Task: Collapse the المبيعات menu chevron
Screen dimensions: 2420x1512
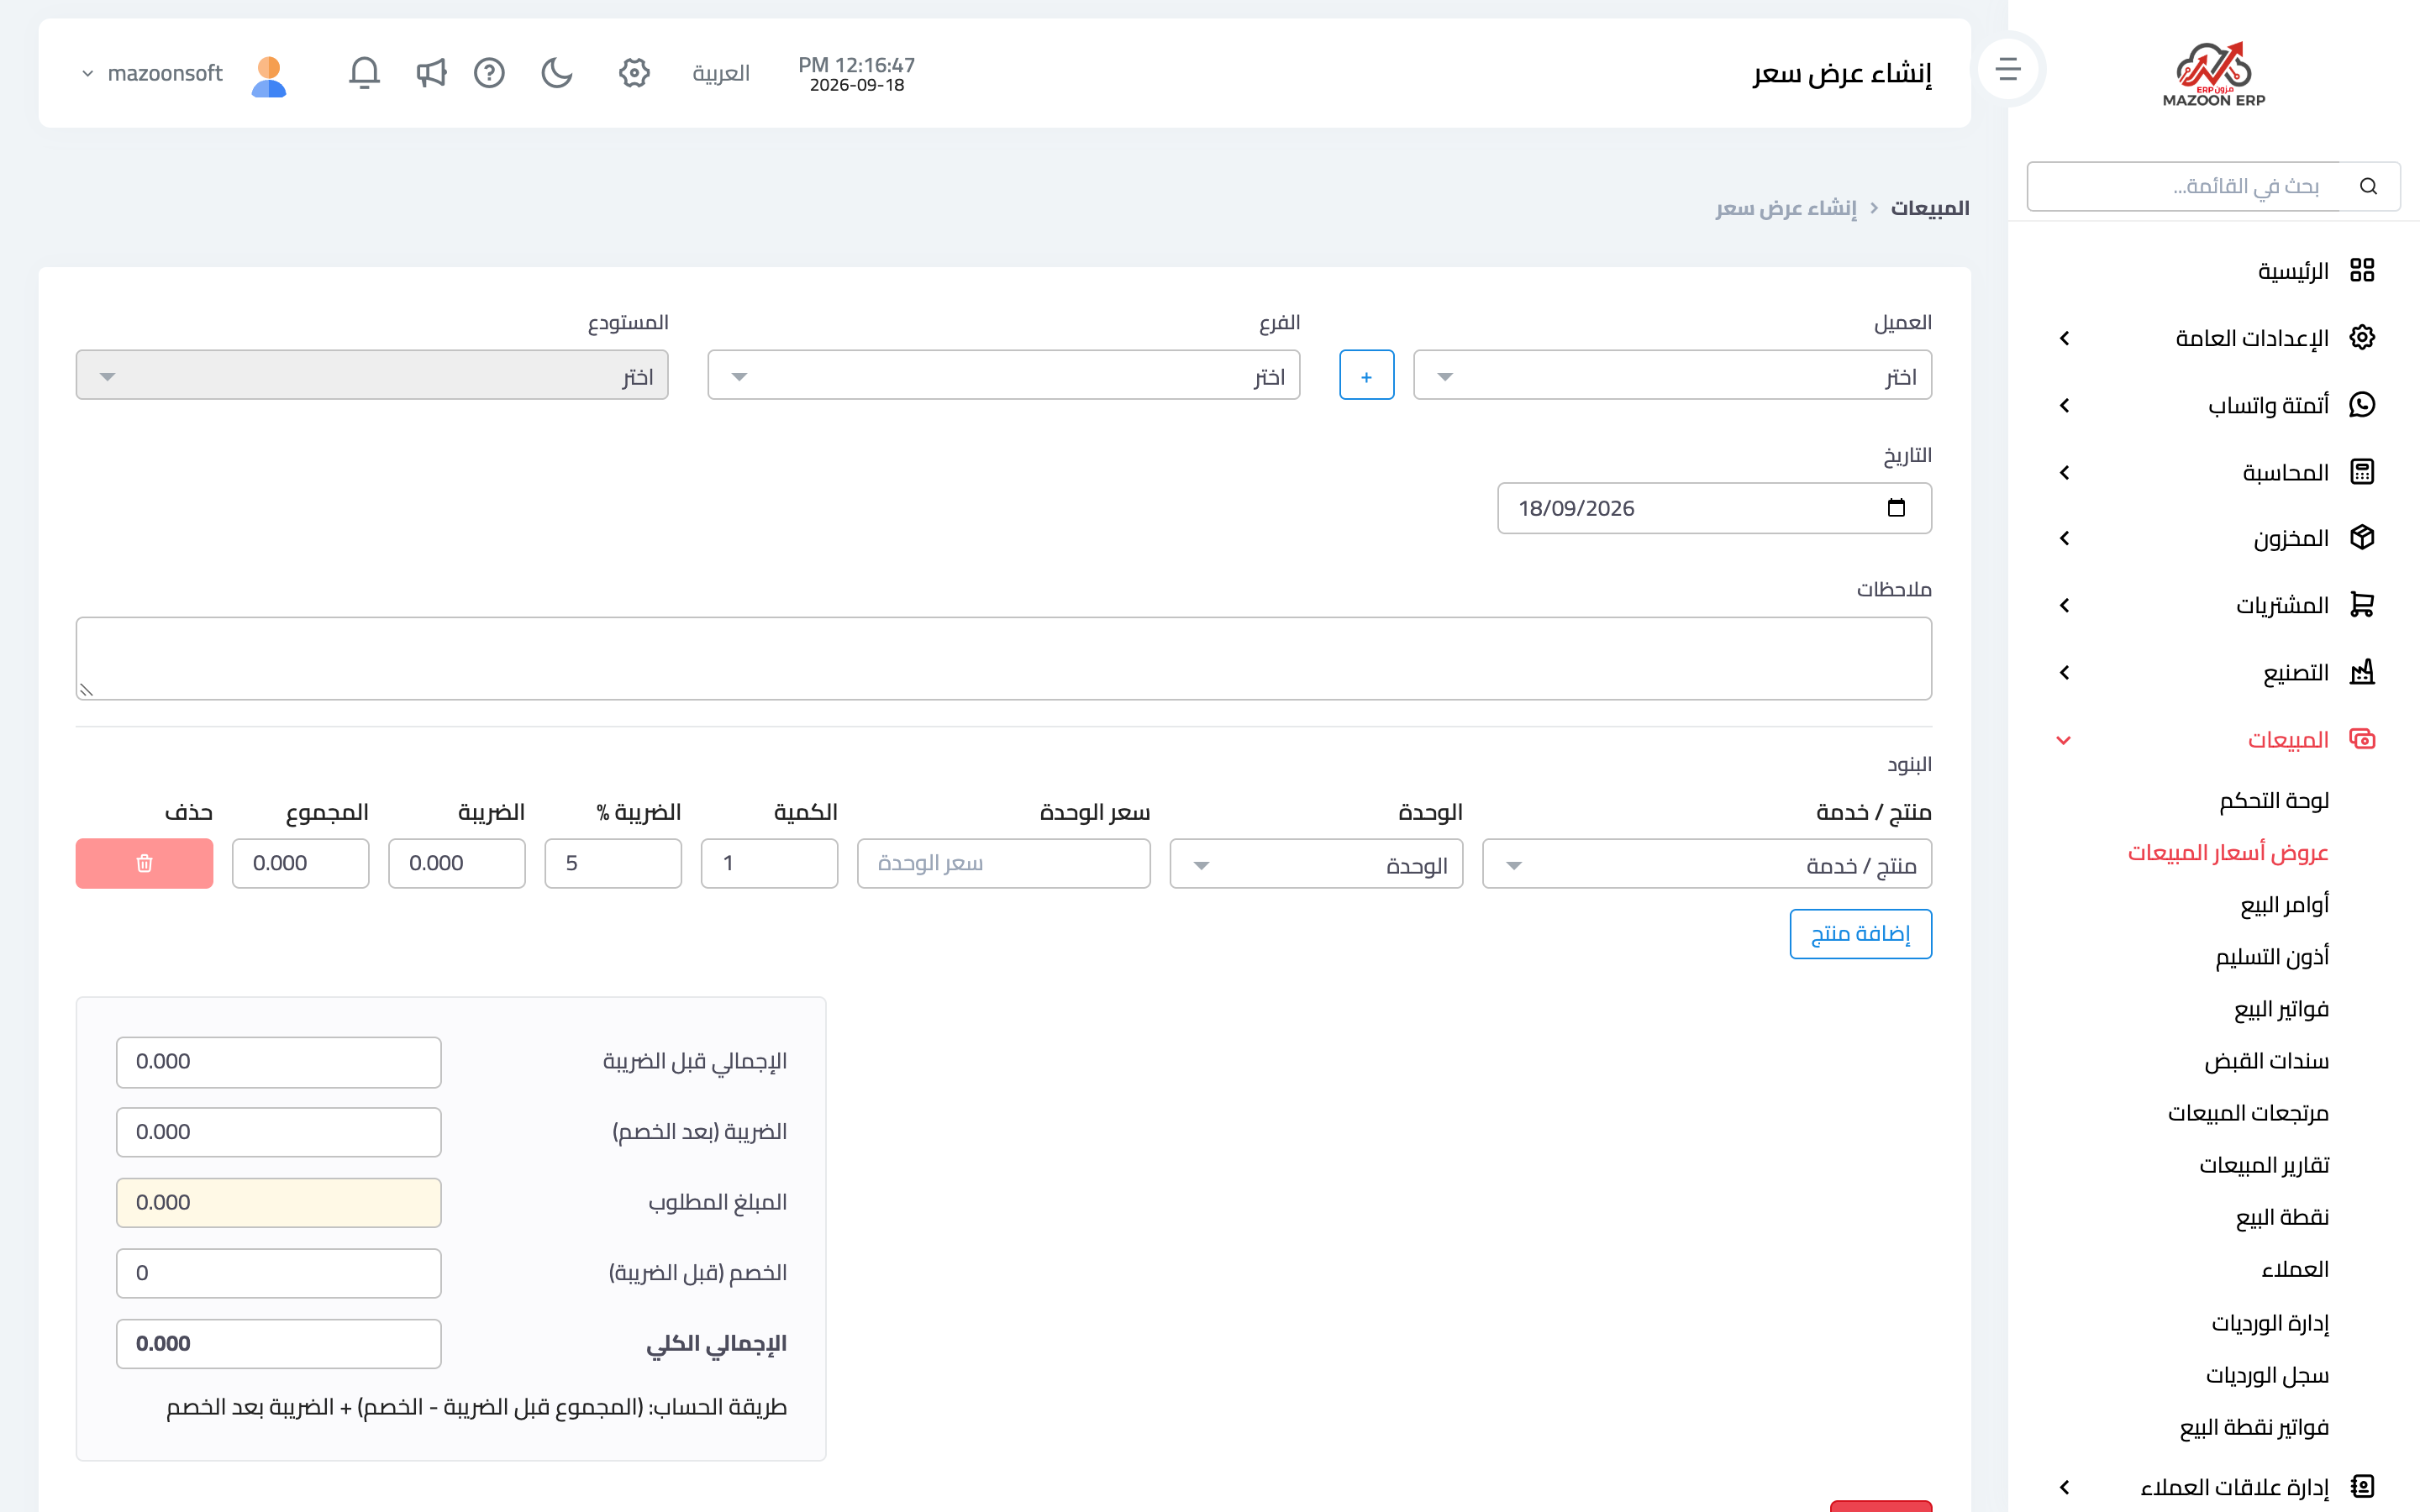Action: coord(2064,740)
